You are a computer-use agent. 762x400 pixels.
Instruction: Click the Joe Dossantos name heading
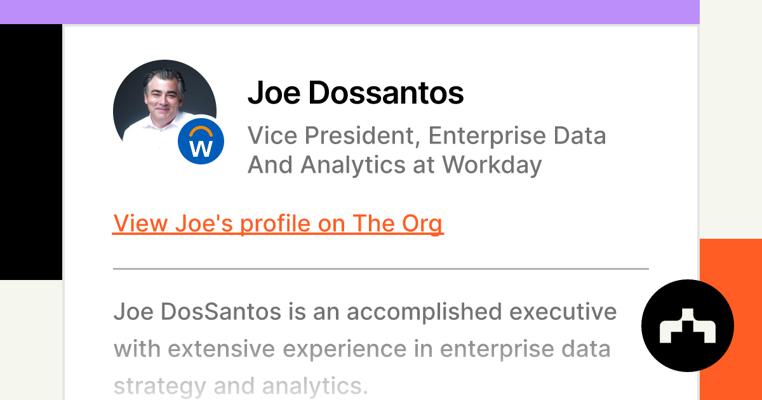355,93
